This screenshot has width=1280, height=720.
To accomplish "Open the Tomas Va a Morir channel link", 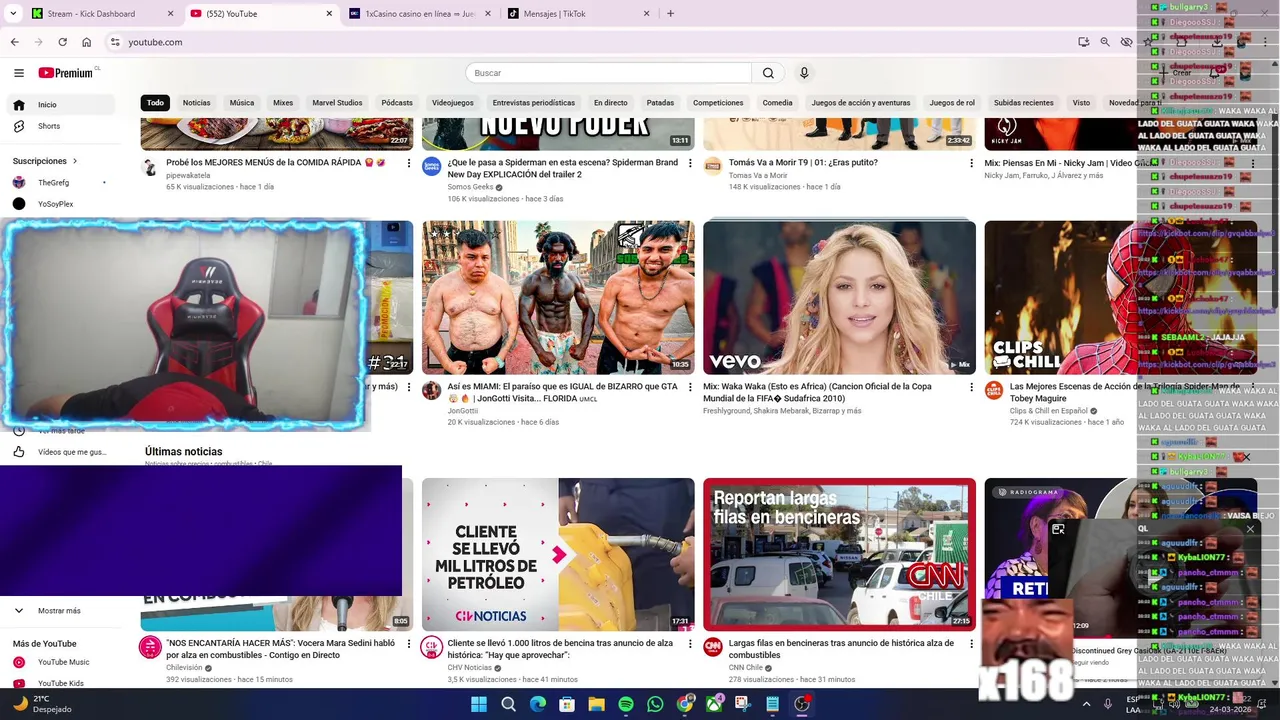I will 758,175.
